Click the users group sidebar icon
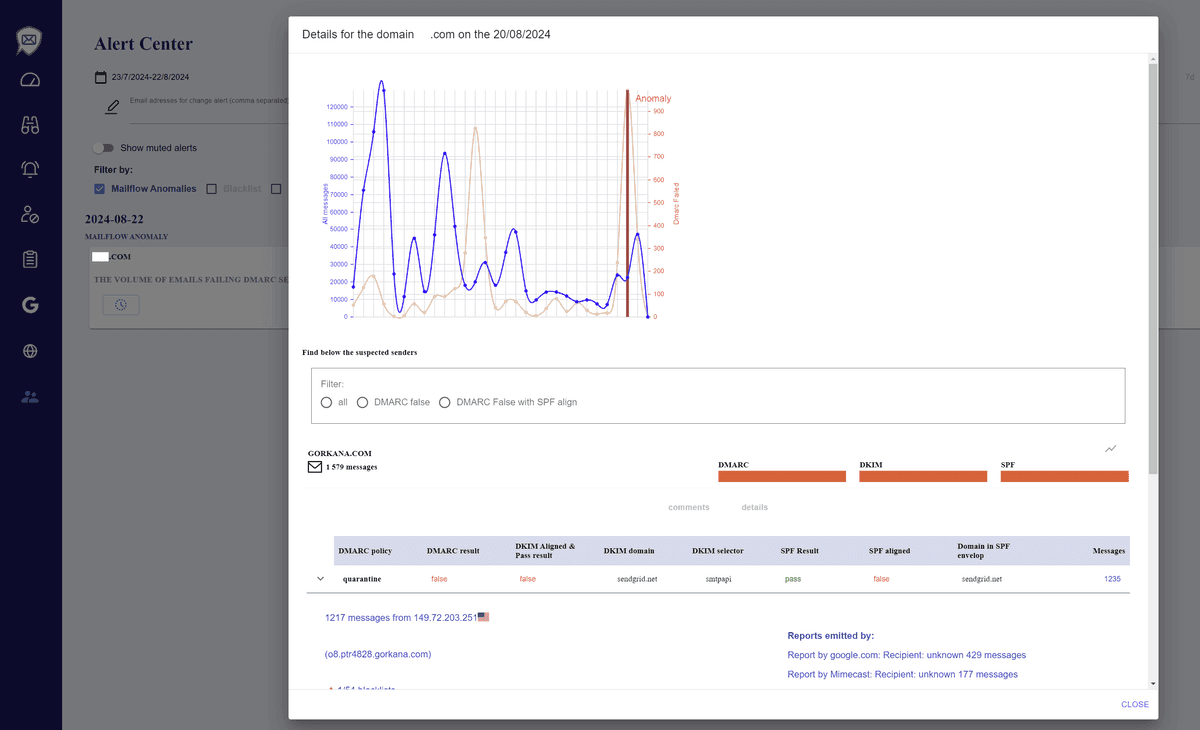The width and height of the screenshot is (1200, 730). (30, 397)
